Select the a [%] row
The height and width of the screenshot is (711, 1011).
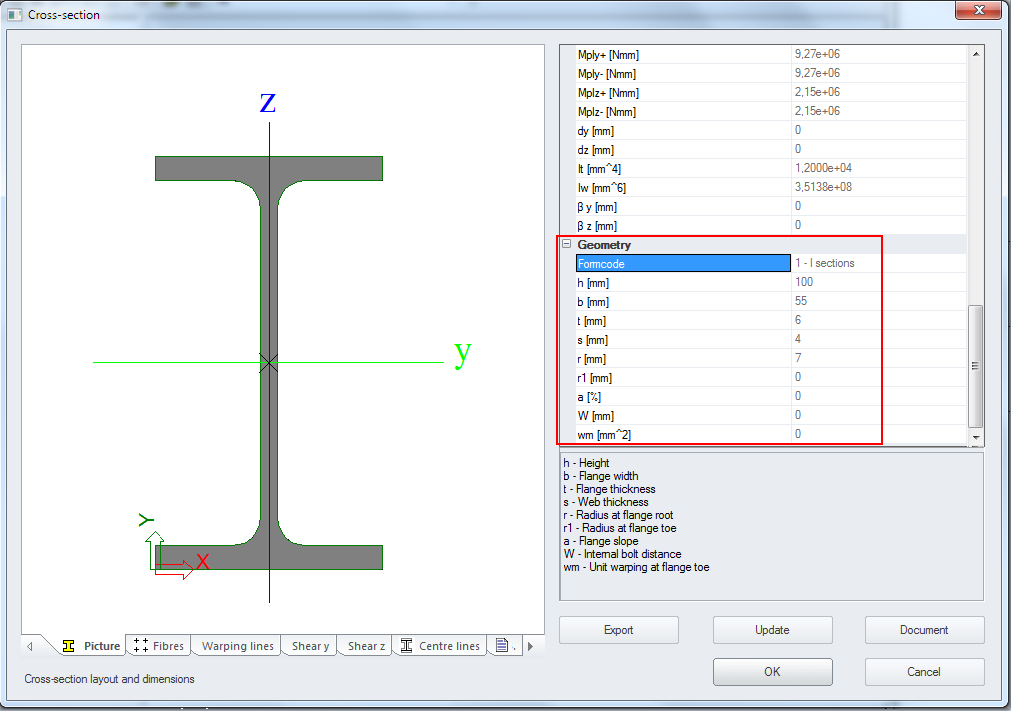771,396
